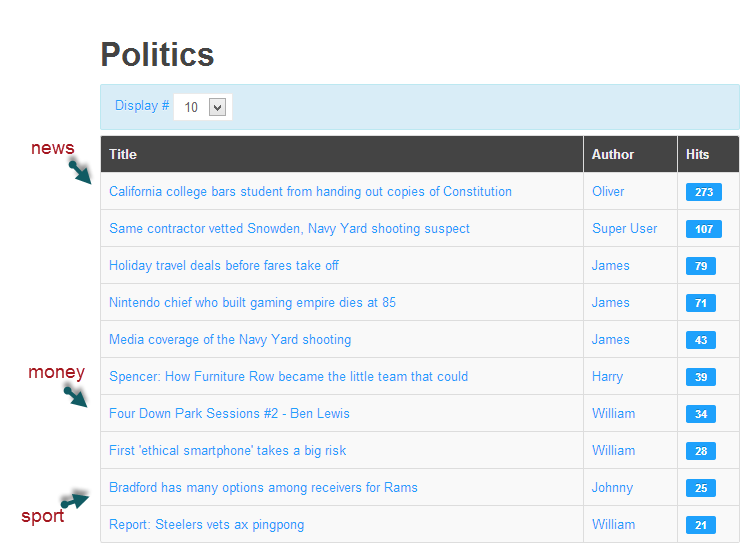
Task: Click author Harry in the table
Action: 607,377
